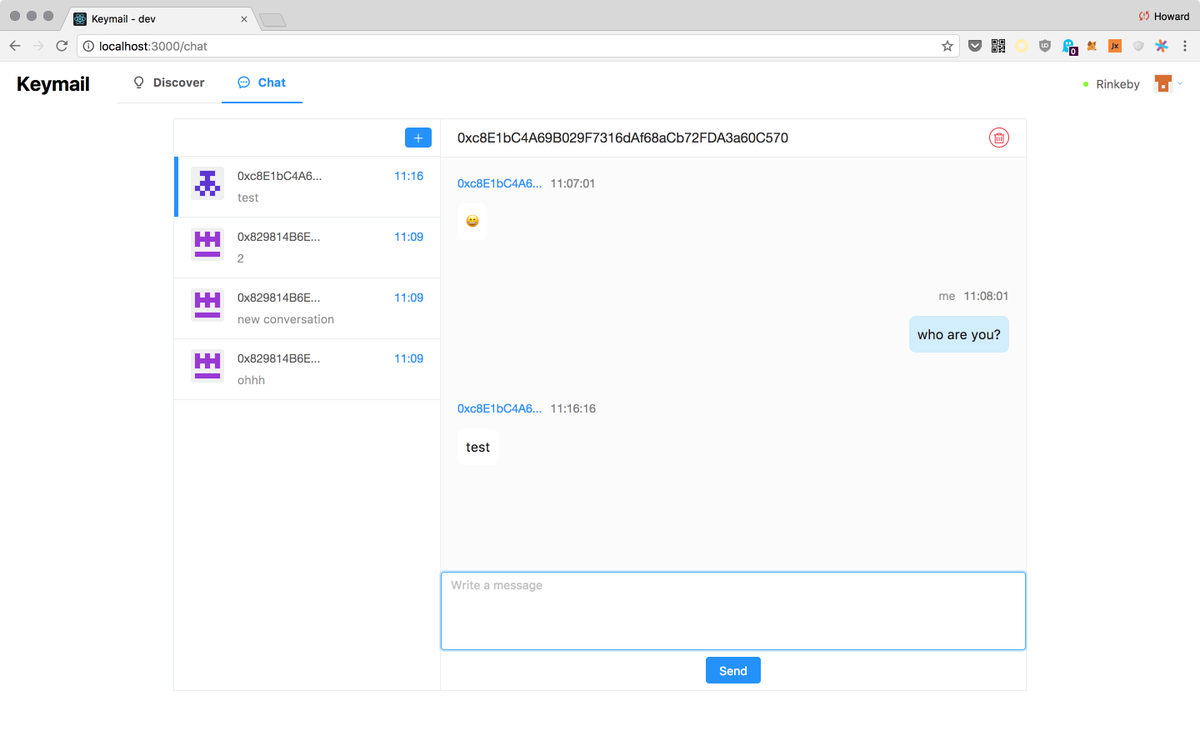Open a new browser tab

(272, 20)
